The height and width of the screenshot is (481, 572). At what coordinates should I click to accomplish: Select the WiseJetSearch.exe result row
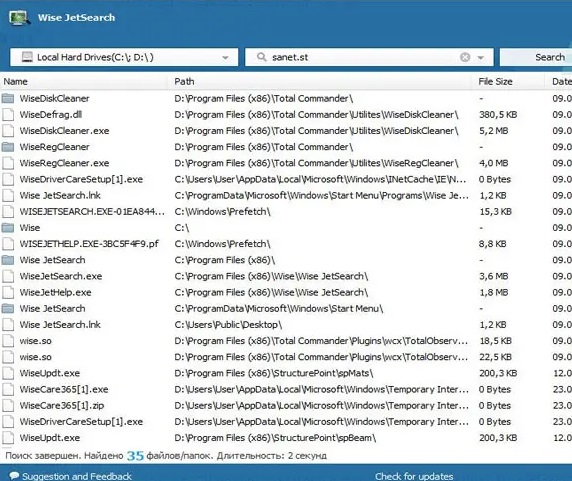point(286,276)
